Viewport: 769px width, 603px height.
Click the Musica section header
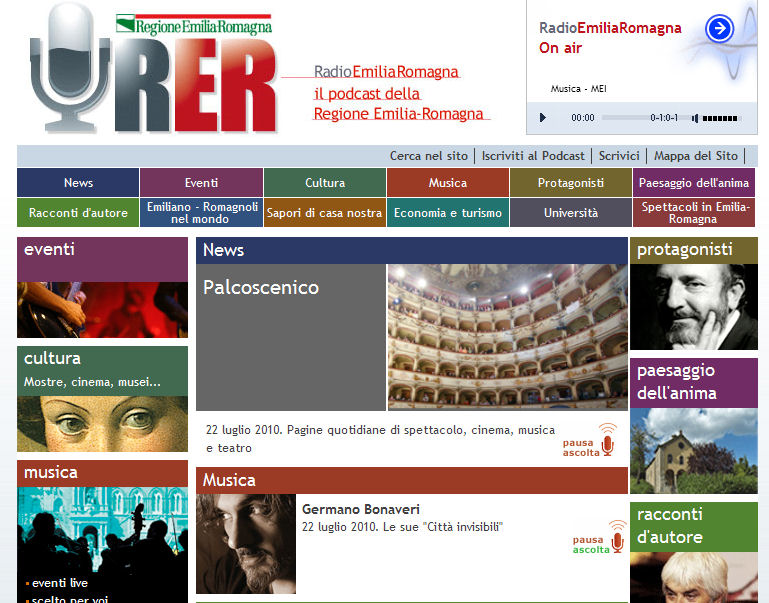tap(412, 480)
